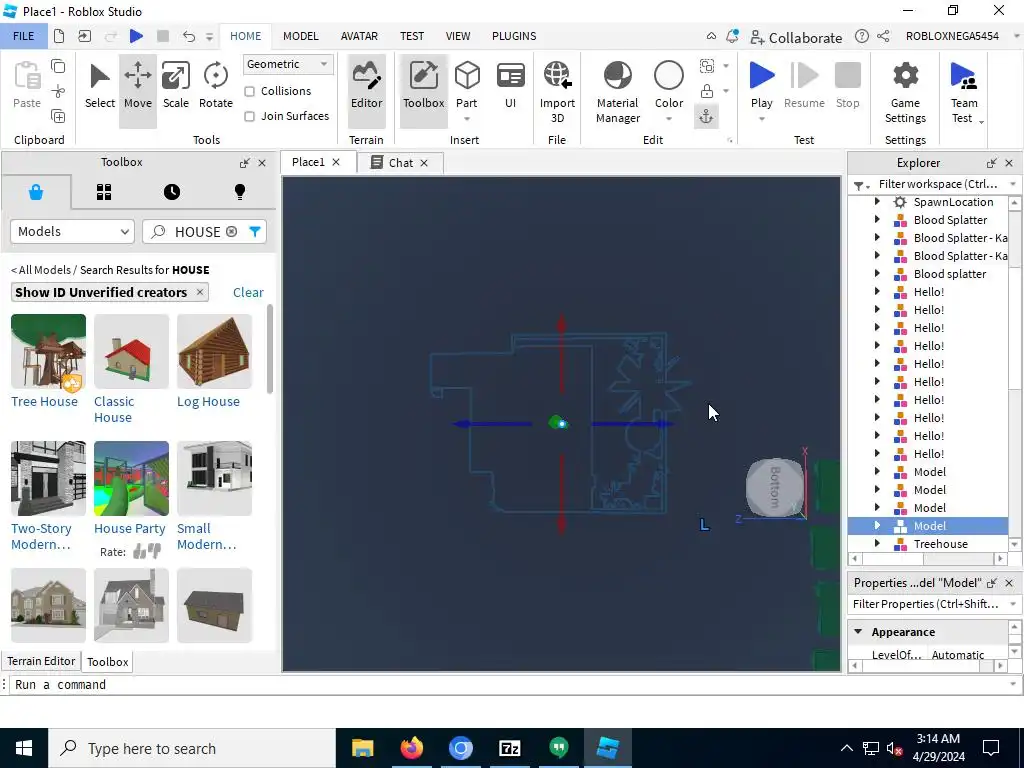Switch to the VIEW ribbon tab
1024x768 pixels.
point(458,36)
